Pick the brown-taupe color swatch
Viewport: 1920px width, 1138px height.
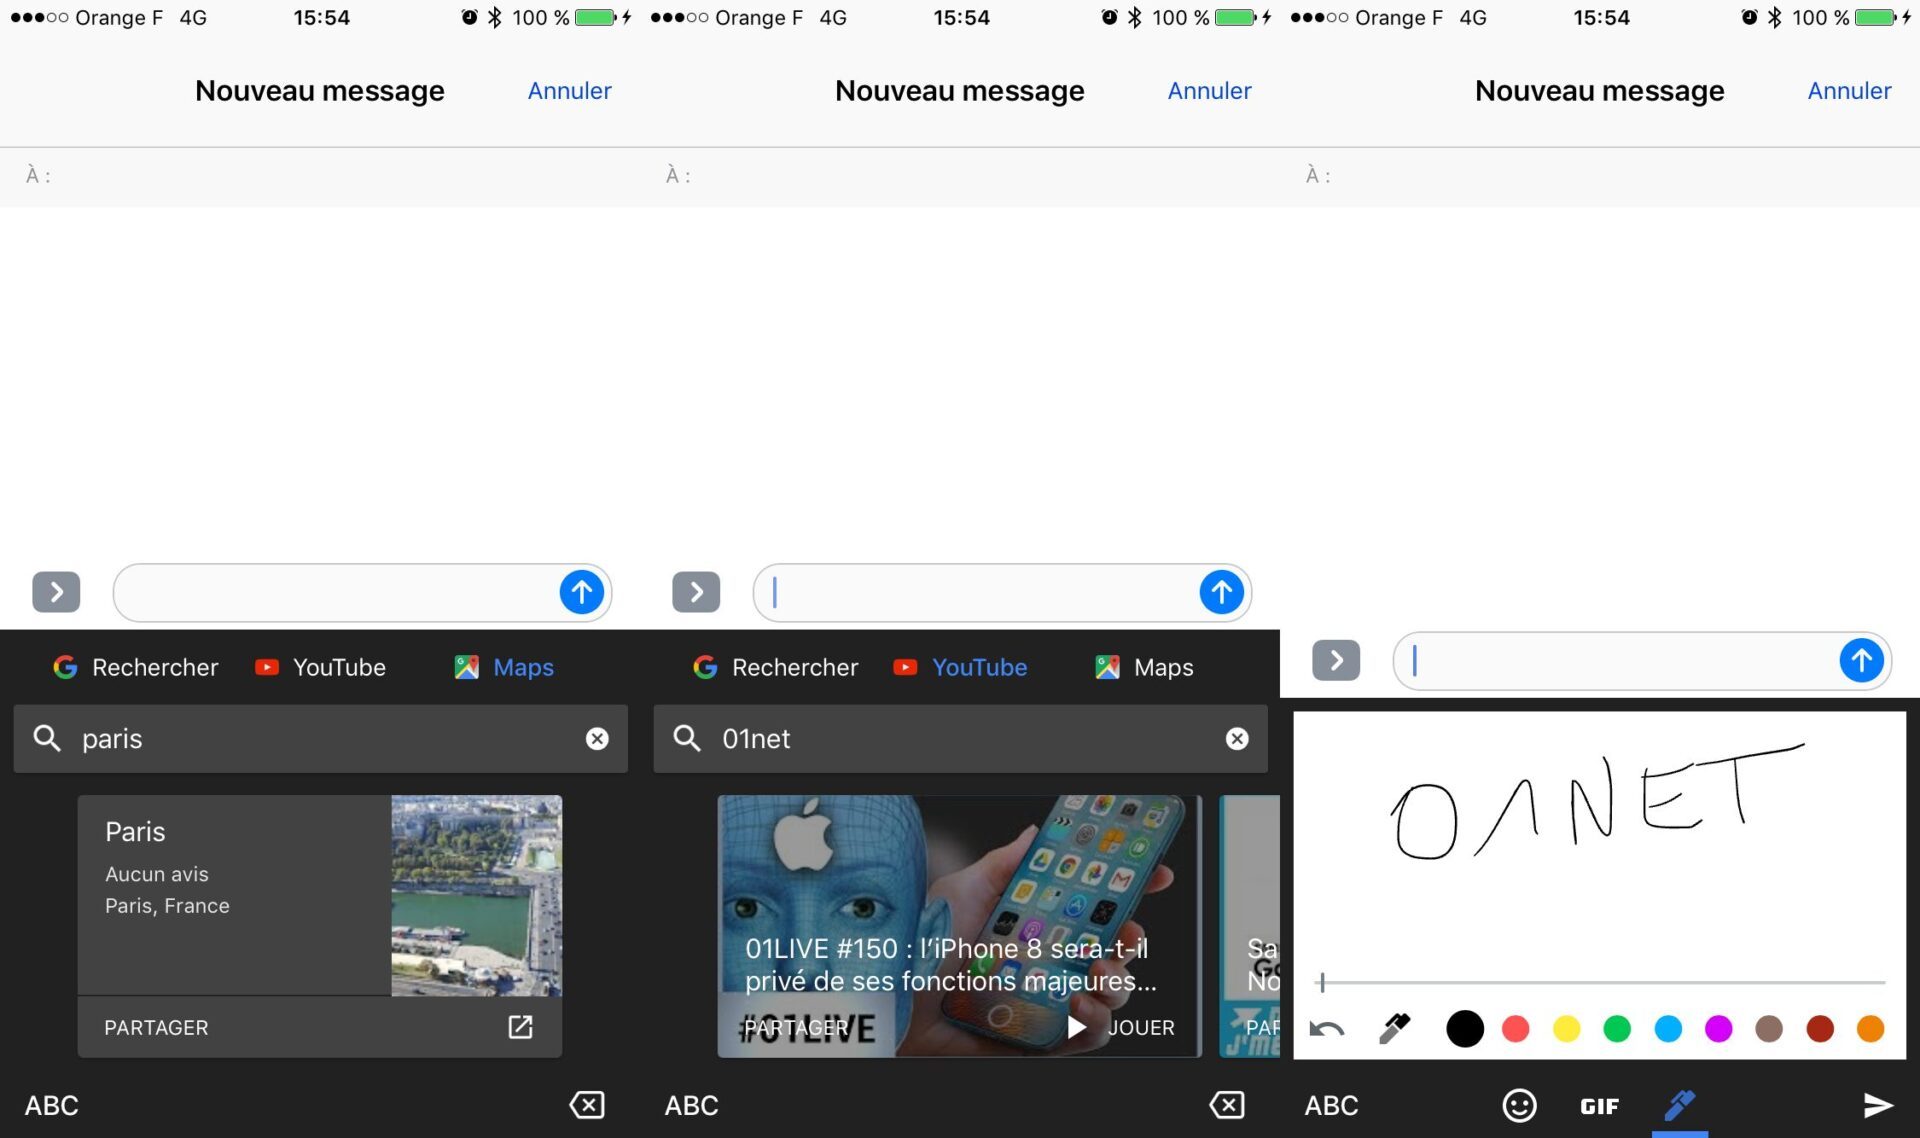click(1769, 1028)
